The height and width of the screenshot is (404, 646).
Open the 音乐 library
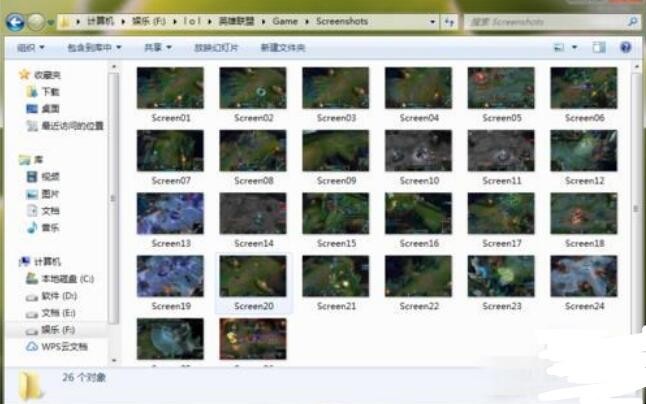tap(50, 228)
